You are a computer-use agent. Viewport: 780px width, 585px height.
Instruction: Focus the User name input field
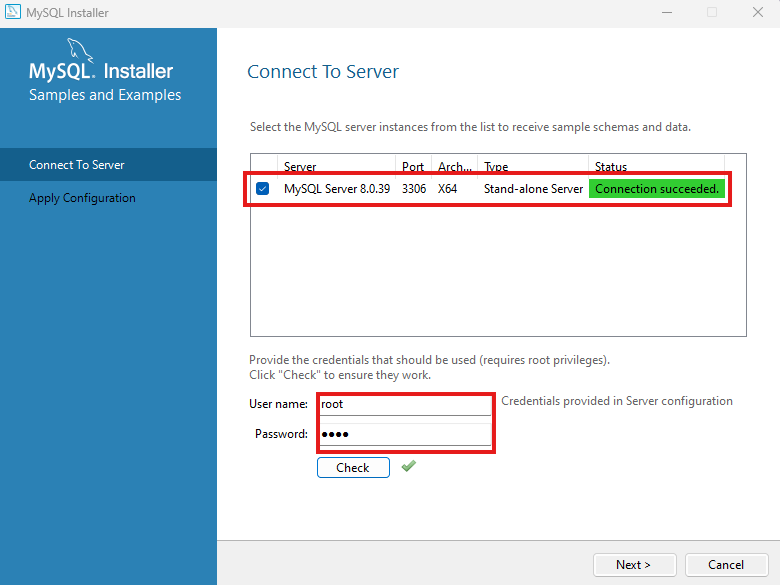click(x=405, y=405)
